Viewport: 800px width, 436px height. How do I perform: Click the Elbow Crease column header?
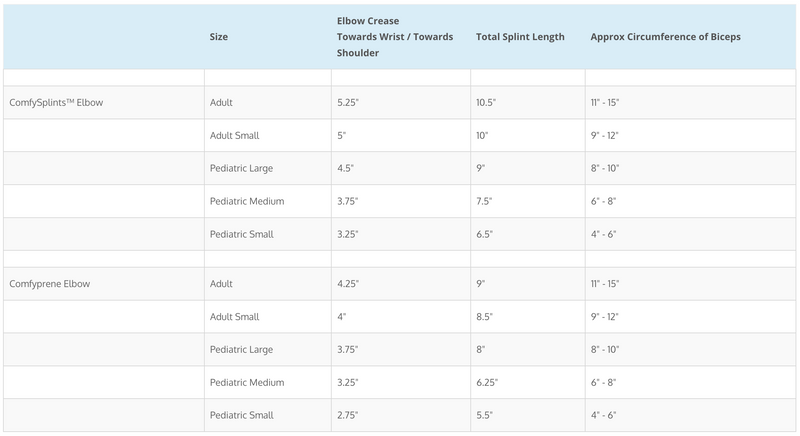click(395, 37)
